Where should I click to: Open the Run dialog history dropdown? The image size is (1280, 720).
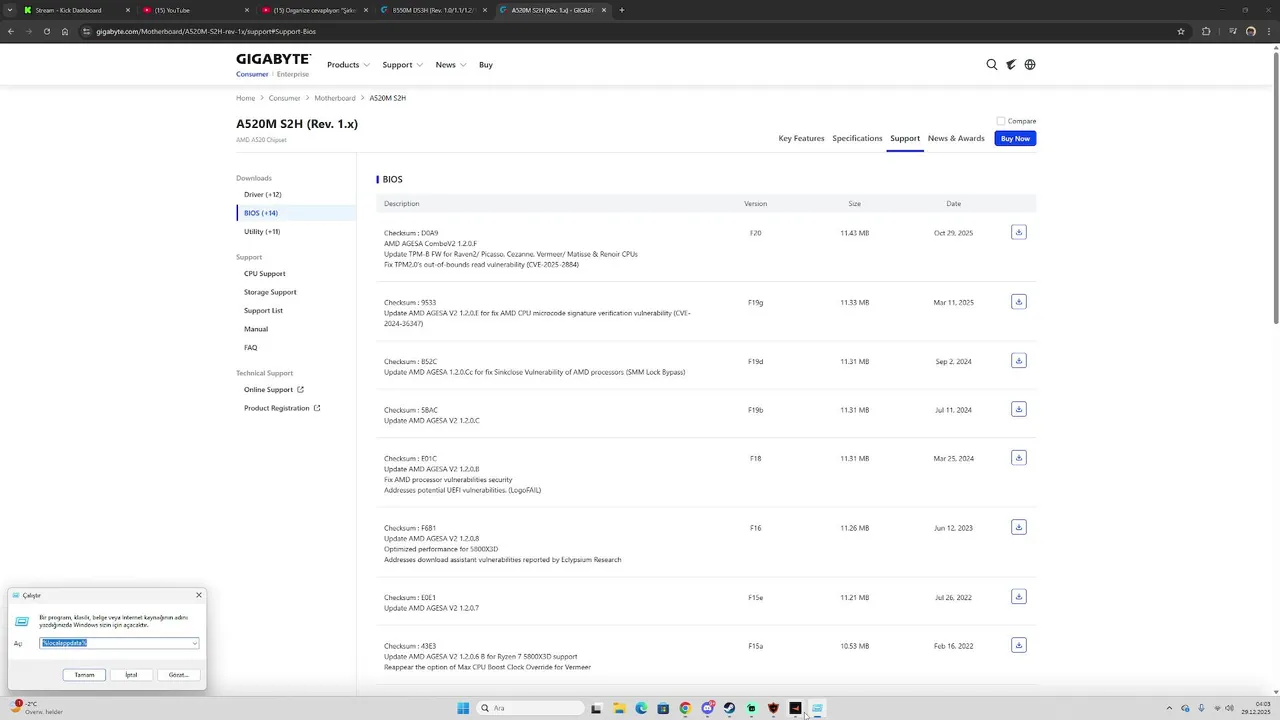pos(194,643)
